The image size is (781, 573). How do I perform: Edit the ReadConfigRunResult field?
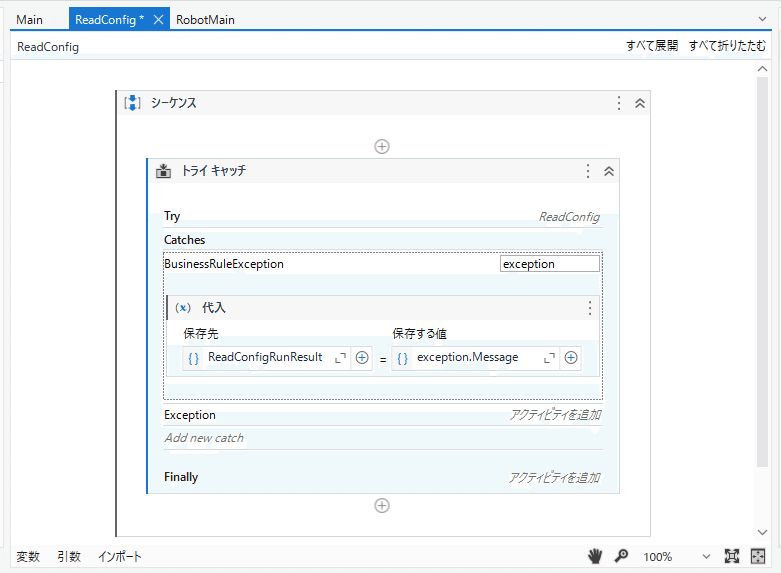tap(265, 358)
